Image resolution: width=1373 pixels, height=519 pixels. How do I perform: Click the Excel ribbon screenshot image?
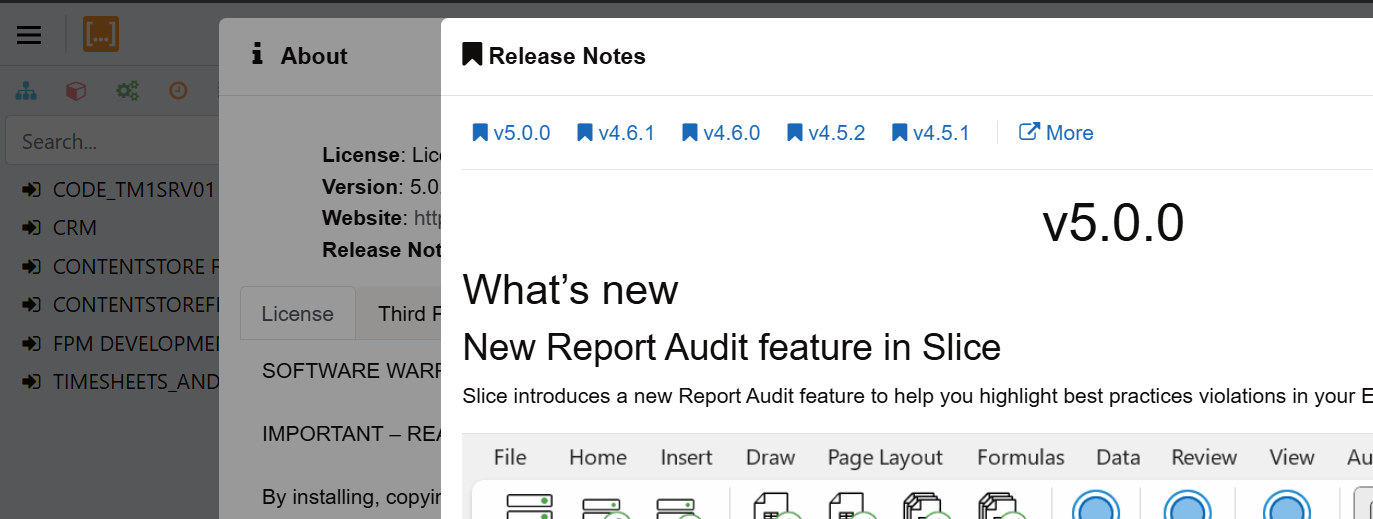[x=917, y=477]
